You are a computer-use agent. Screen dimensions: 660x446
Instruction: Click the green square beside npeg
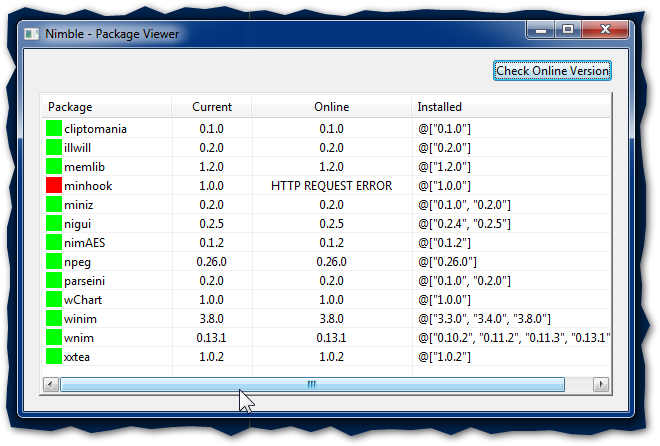coord(53,262)
